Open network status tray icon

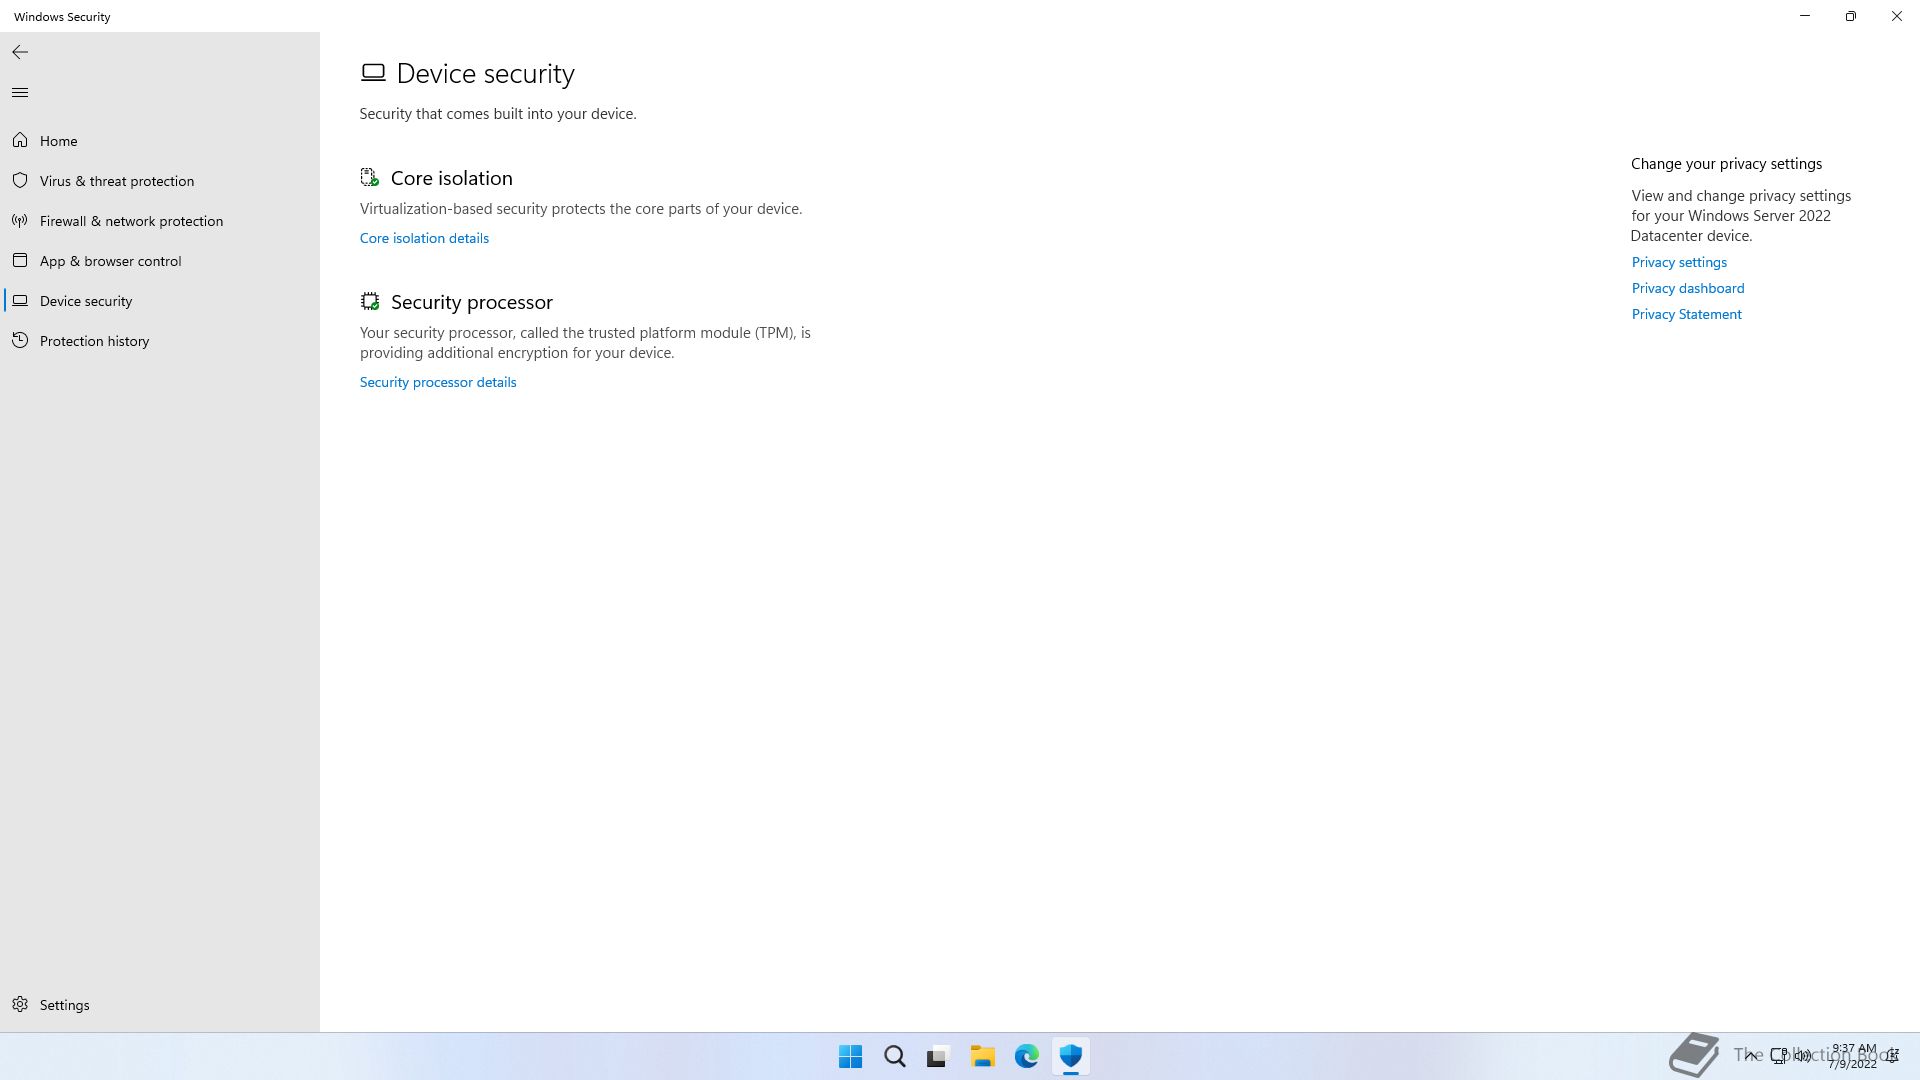[x=1779, y=1055]
